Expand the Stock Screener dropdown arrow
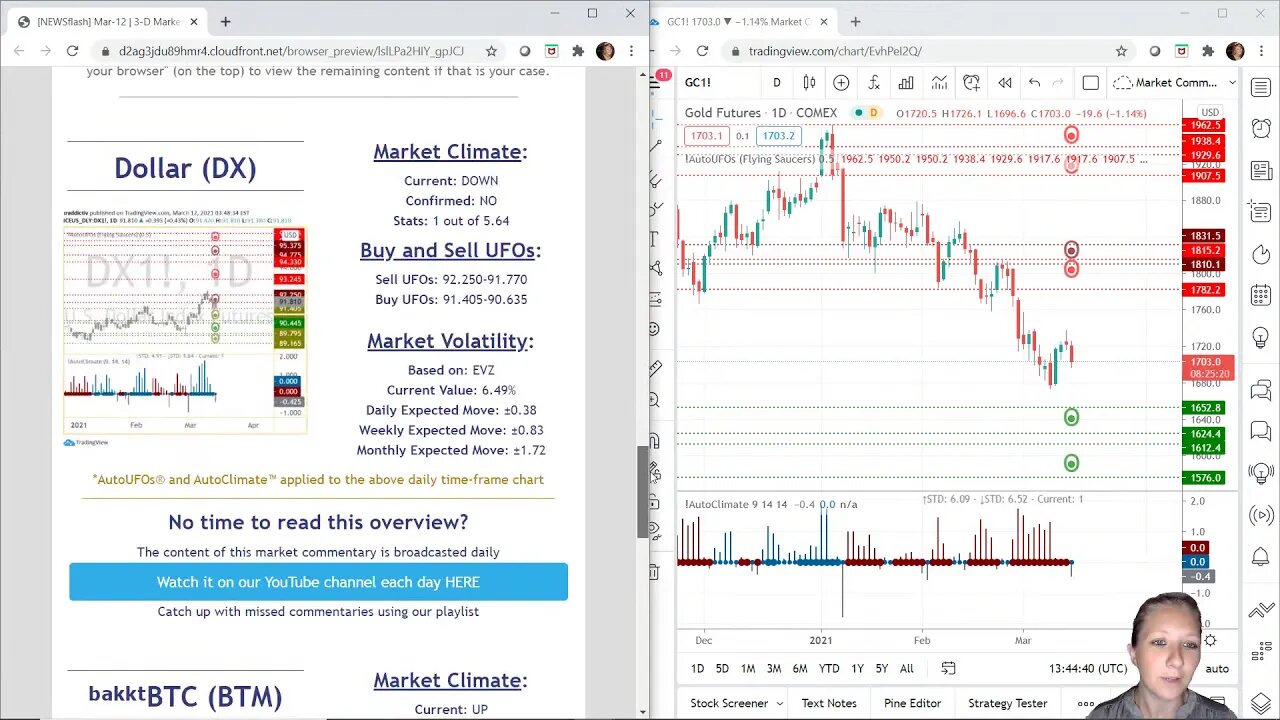 780,703
